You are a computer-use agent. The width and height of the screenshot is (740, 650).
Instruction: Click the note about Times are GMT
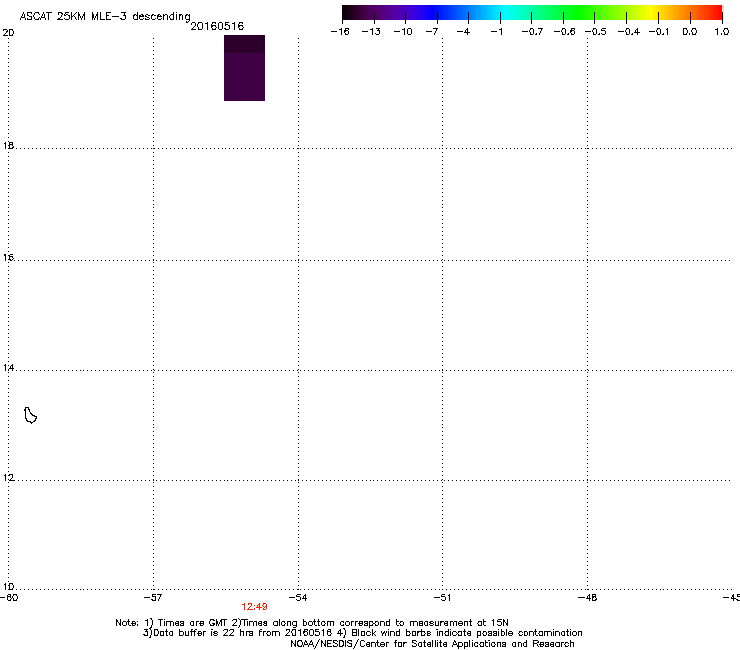(311, 623)
